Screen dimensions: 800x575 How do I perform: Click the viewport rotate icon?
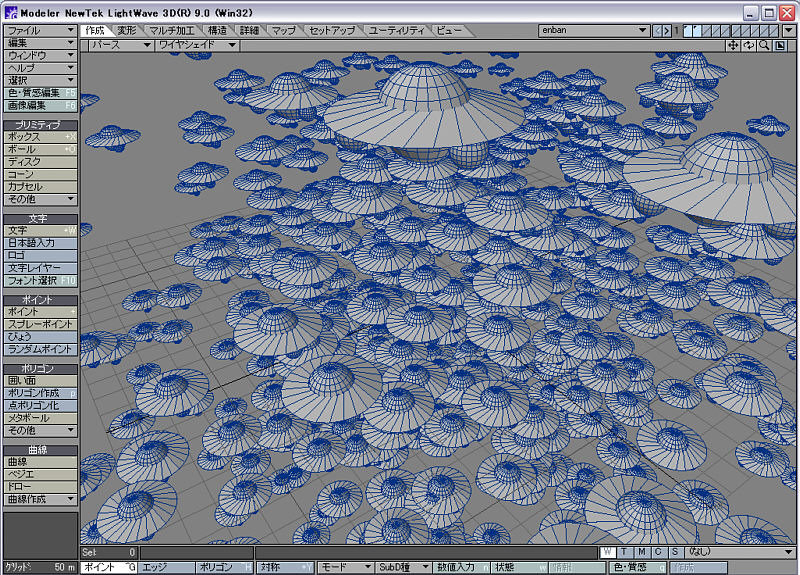[749, 45]
